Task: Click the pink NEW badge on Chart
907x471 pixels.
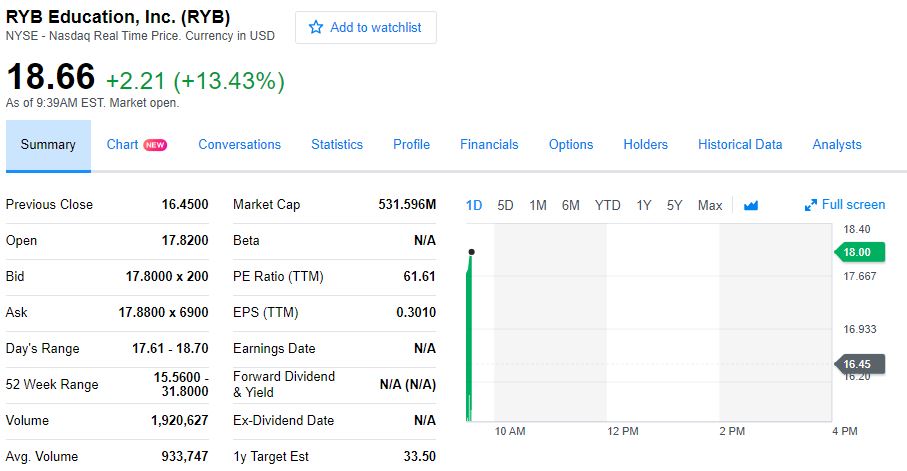Action: coord(155,145)
